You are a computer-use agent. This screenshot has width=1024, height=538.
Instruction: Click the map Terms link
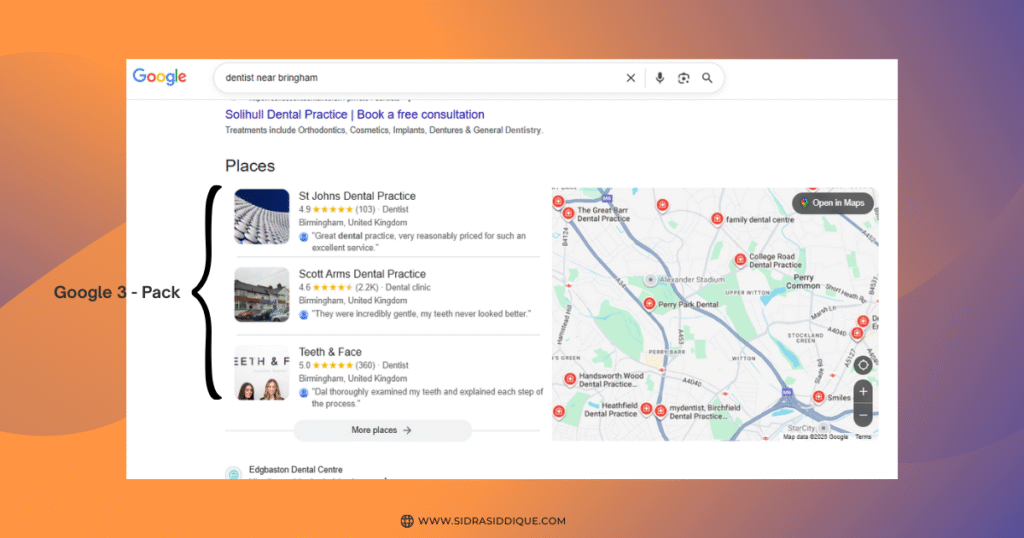click(863, 437)
